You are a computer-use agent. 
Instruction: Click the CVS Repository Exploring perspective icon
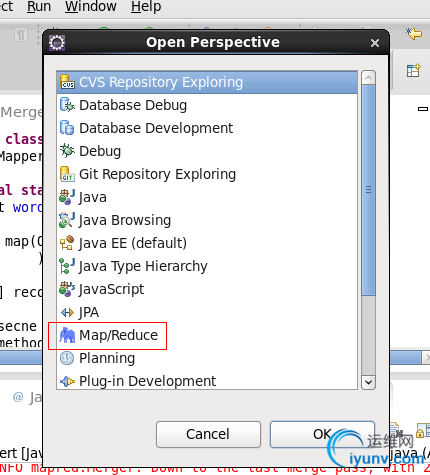tap(67, 82)
